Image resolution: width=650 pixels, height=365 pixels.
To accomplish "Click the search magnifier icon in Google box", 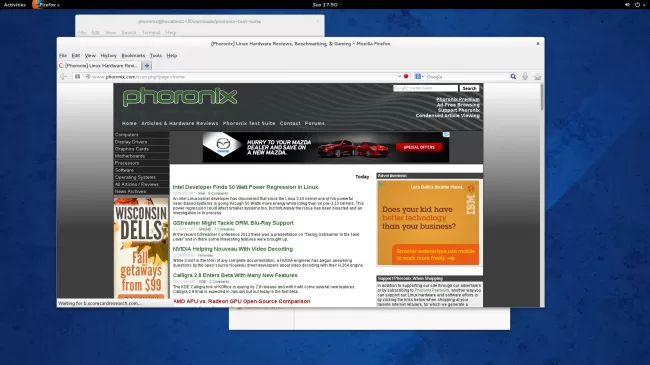I will click(513, 77).
